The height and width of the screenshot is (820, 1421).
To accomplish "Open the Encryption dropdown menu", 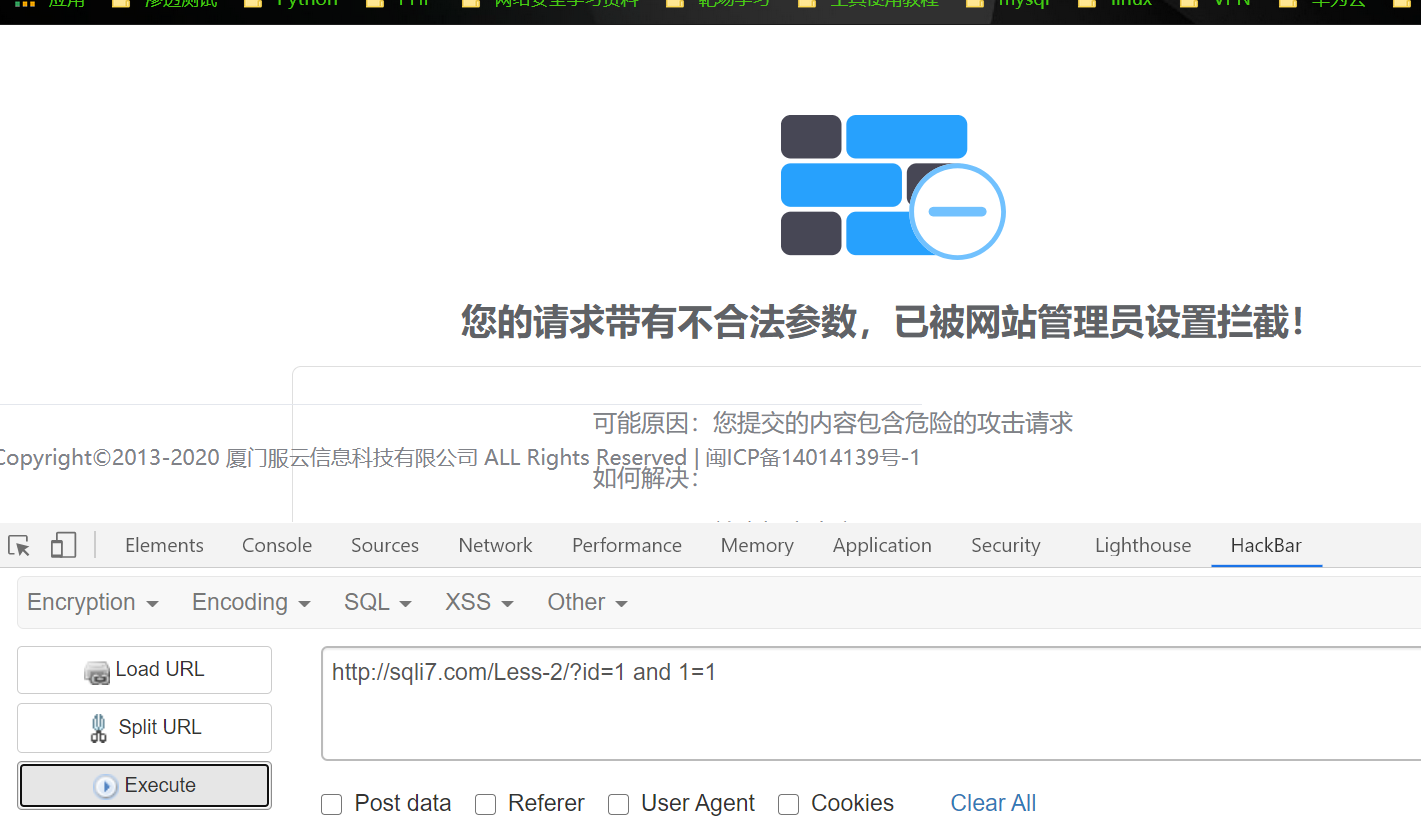I will pyautogui.click(x=93, y=602).
